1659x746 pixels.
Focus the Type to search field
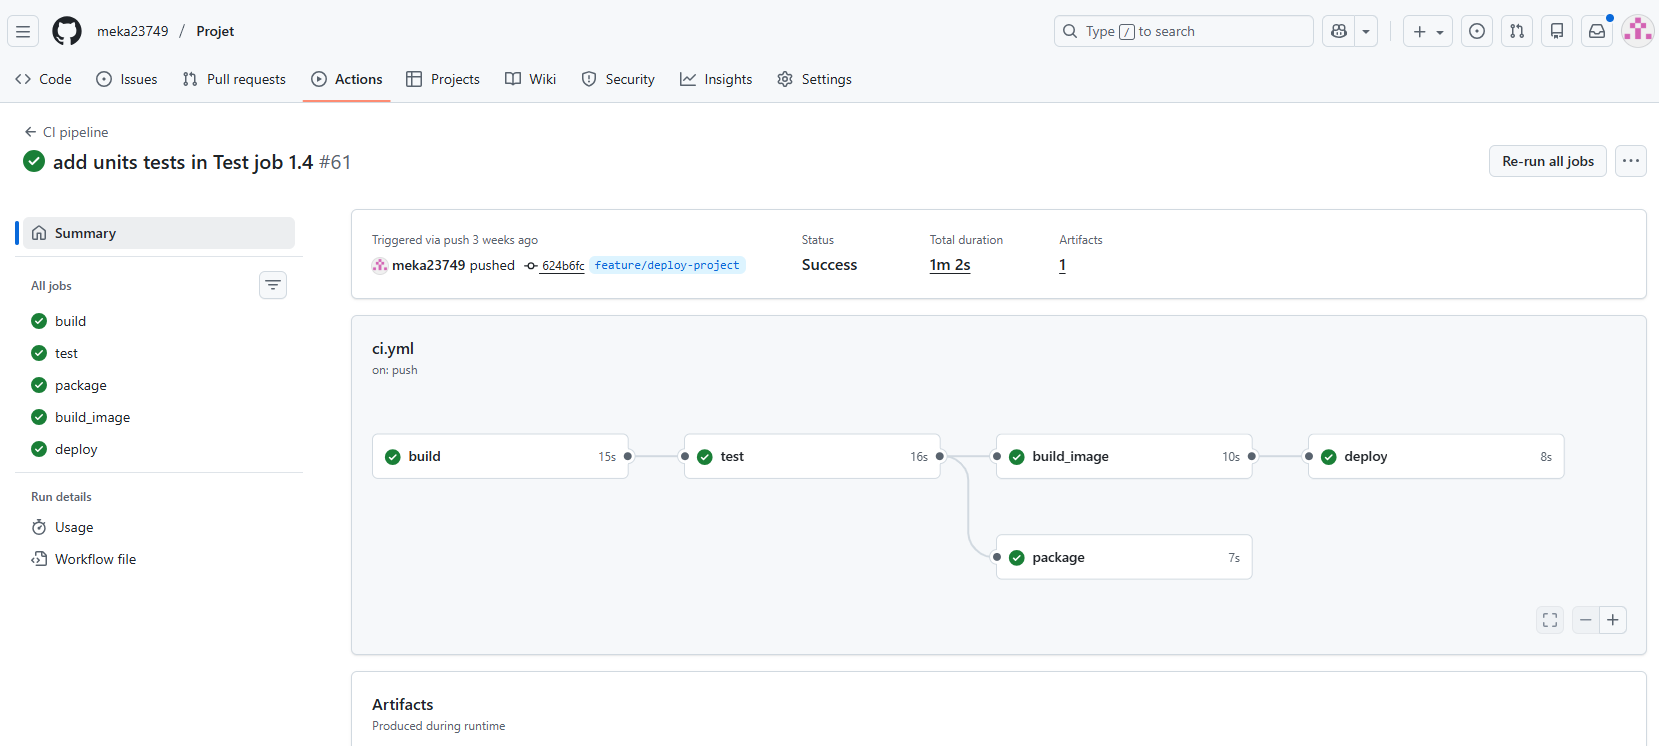(x=1184, y=31)
